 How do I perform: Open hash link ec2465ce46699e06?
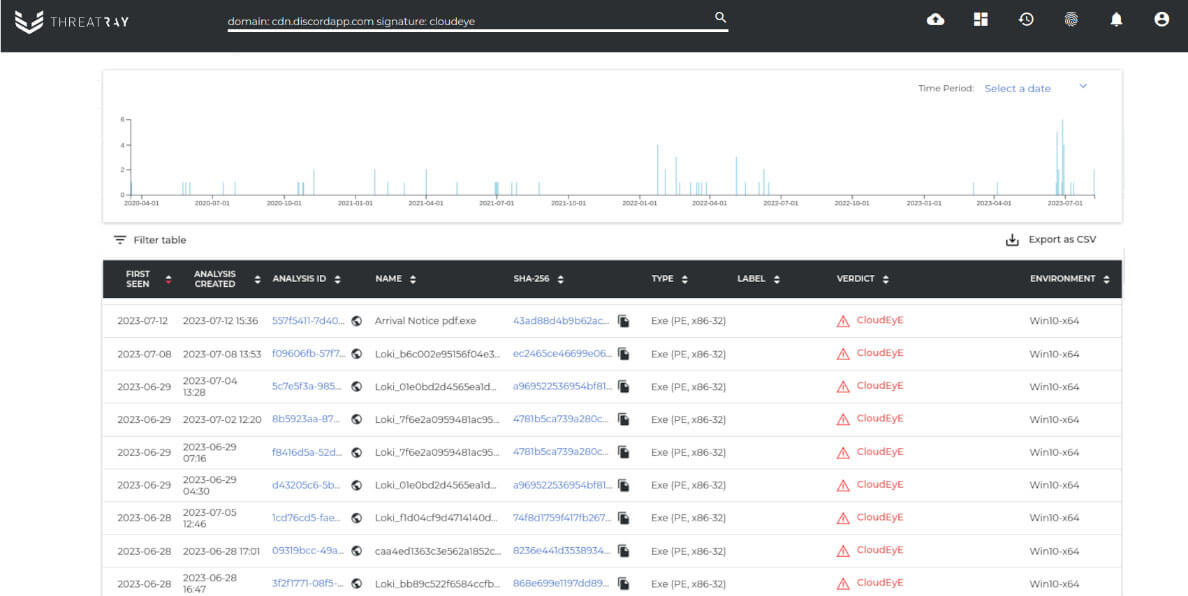[x=562, y=354]
